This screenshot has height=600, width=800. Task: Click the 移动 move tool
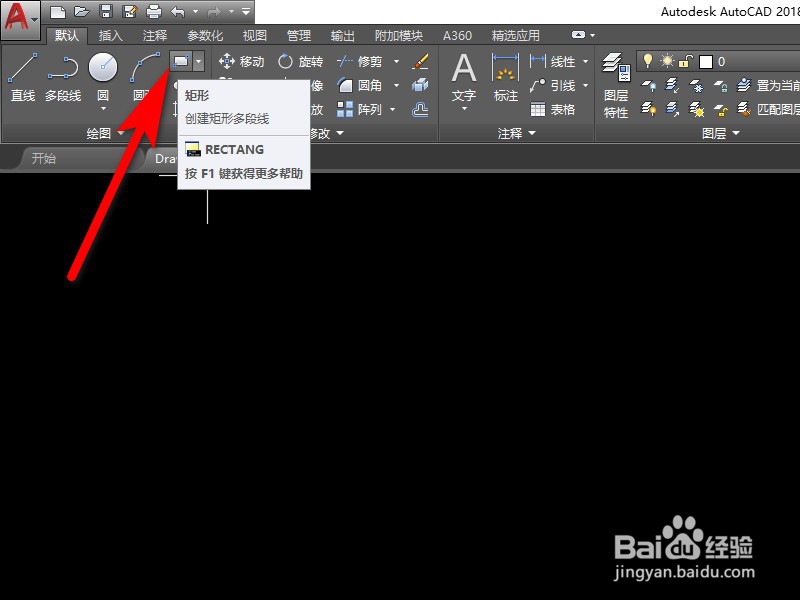(x=241, y=62)
